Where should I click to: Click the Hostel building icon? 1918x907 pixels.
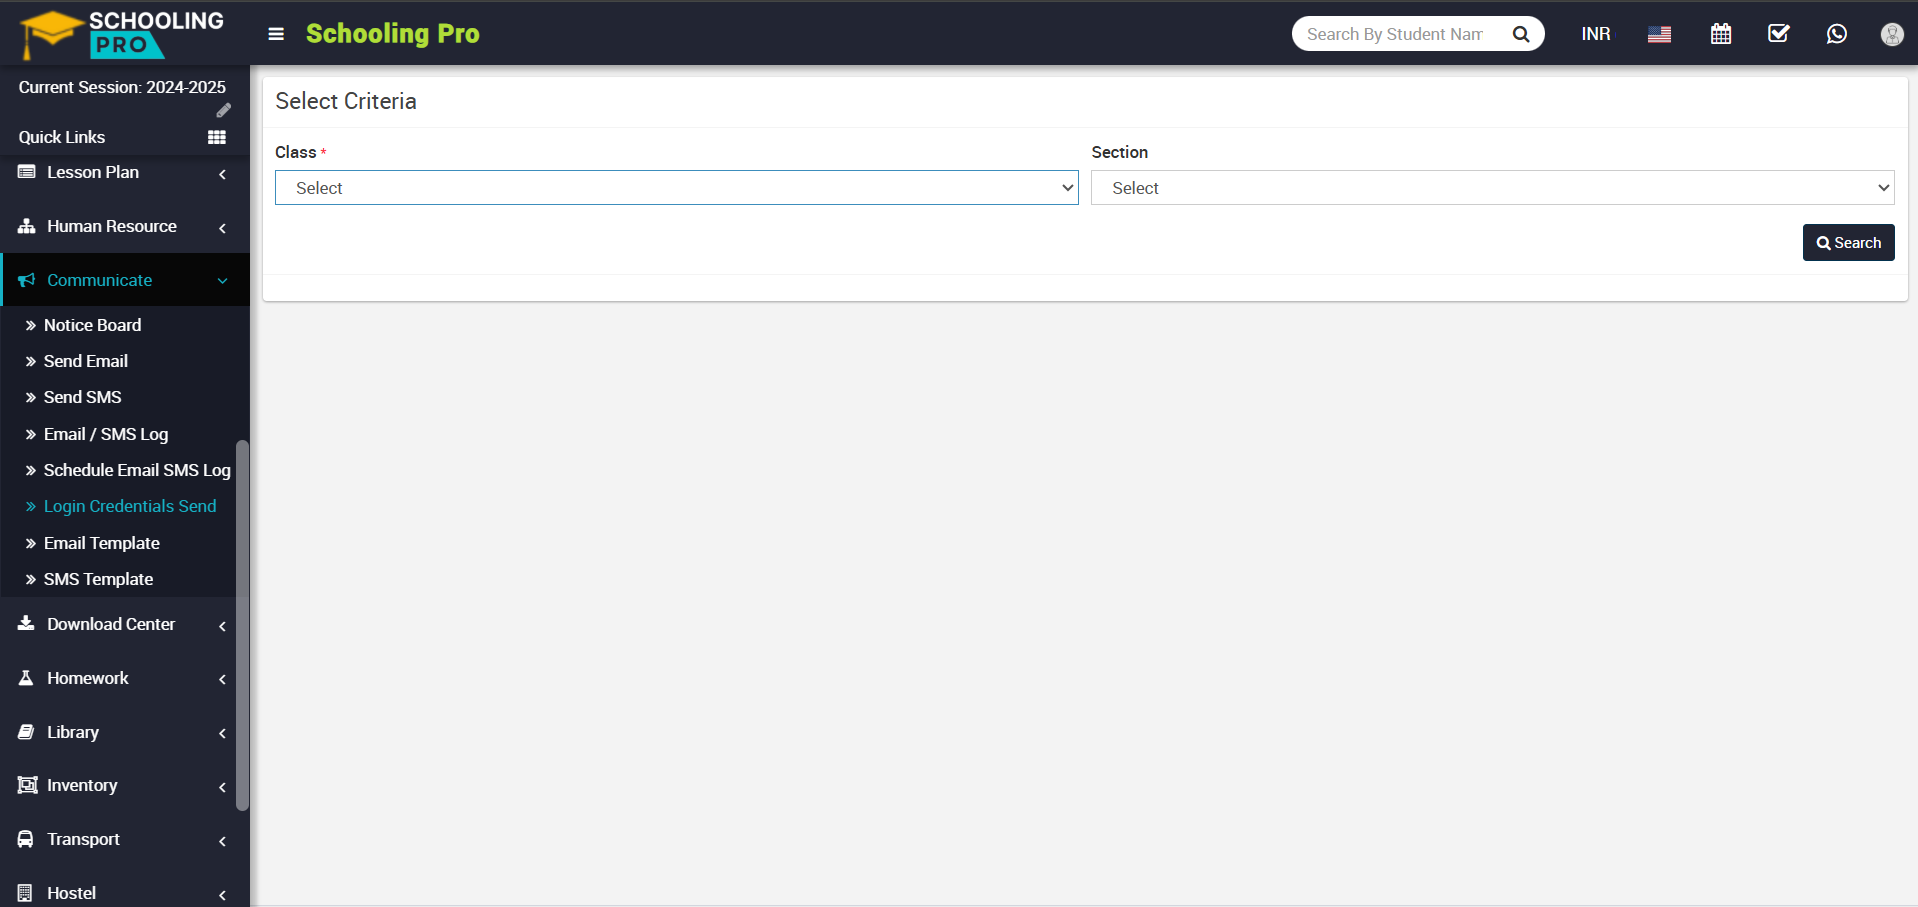click(27, 893)
